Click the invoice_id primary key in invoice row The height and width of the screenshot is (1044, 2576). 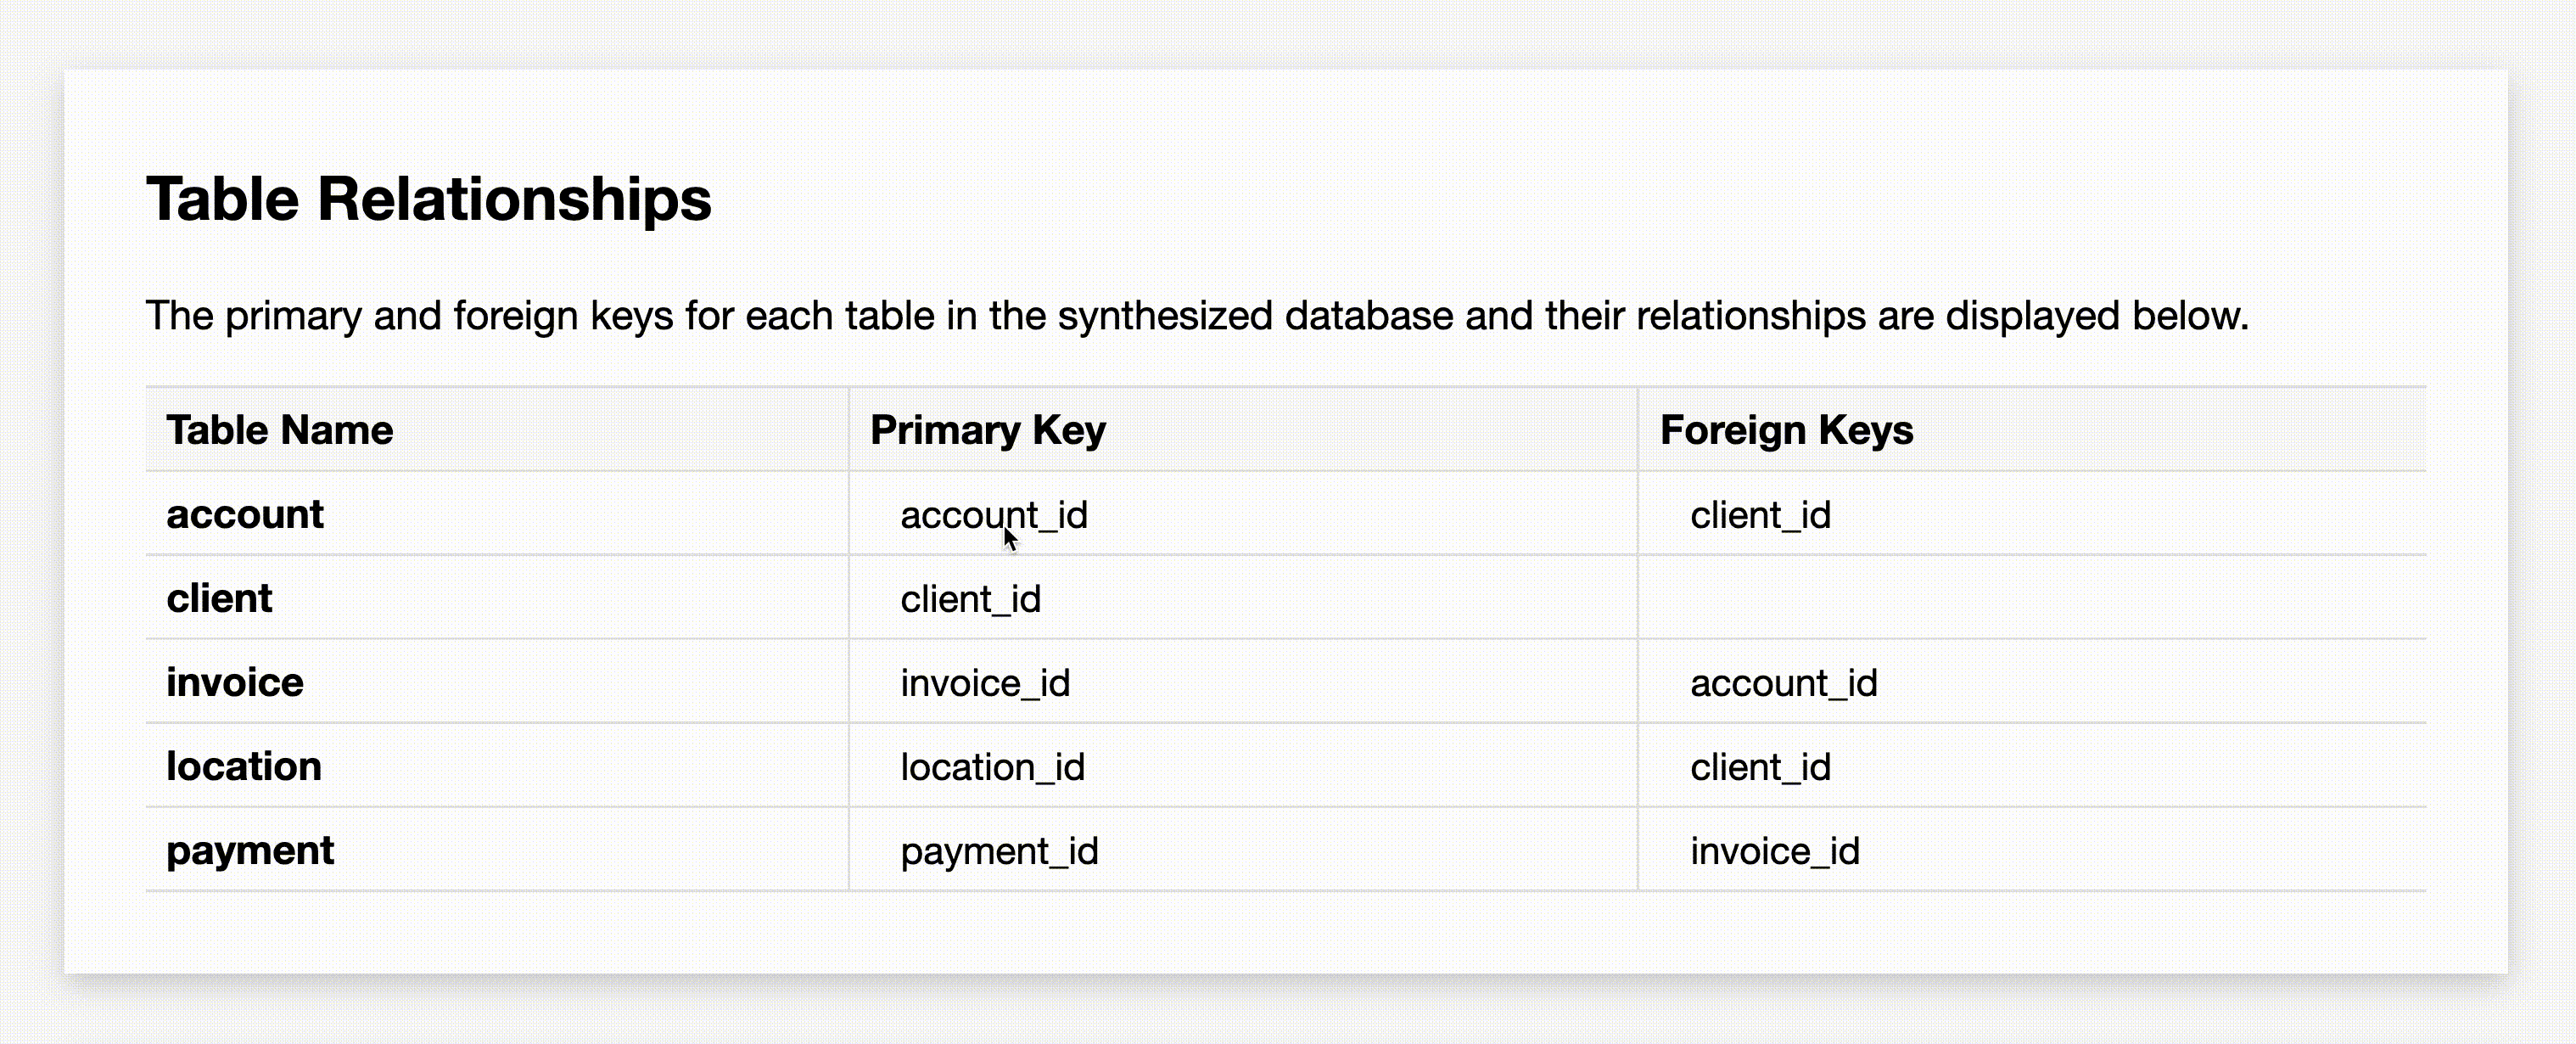click(x=985, y=683)
